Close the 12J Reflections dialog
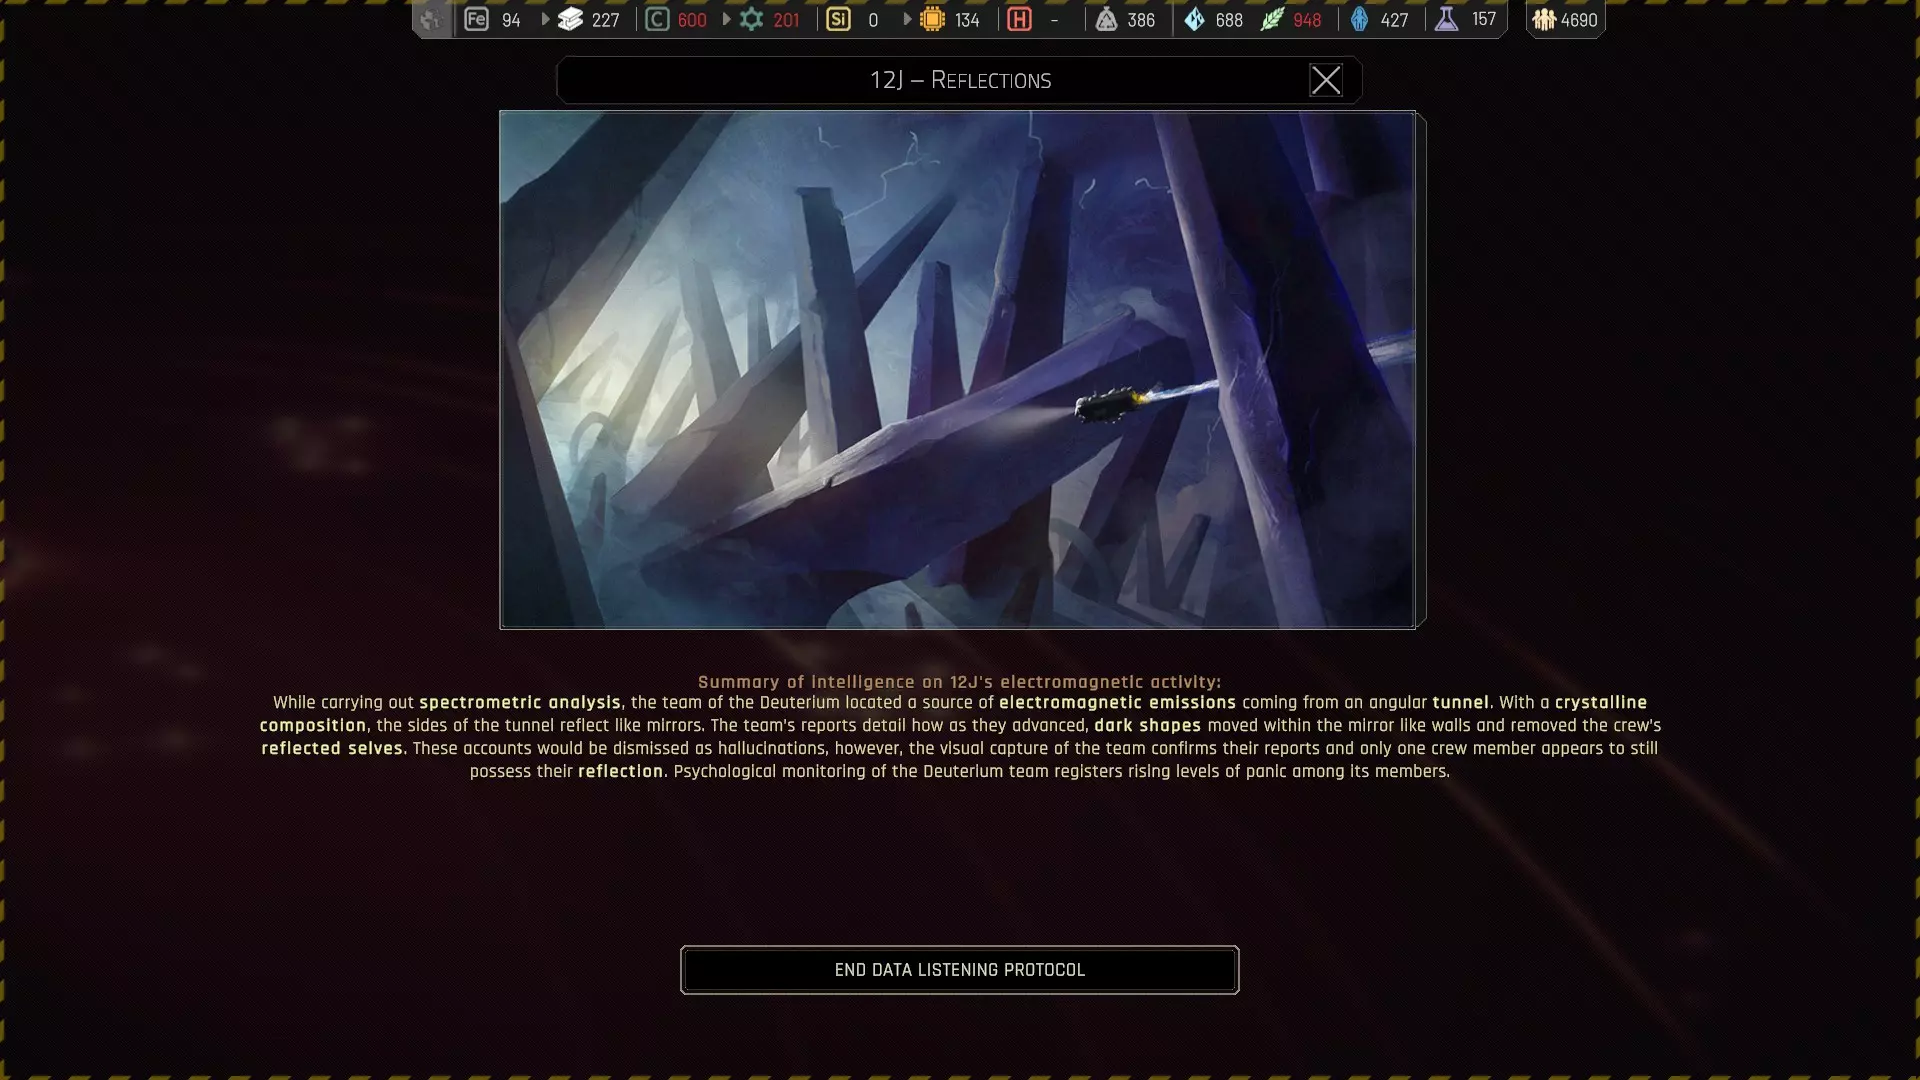Screen dimensions: 1920x1080 (1326, 80)
